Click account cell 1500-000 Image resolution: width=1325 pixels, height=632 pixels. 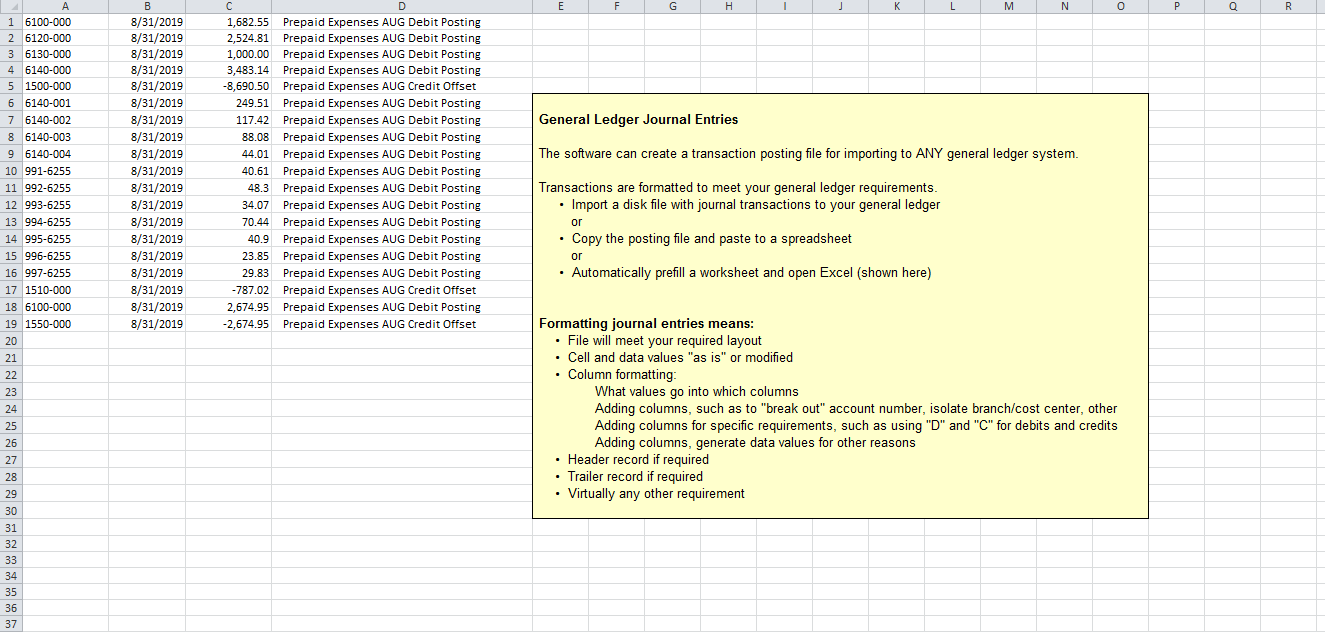coord(65,86)
